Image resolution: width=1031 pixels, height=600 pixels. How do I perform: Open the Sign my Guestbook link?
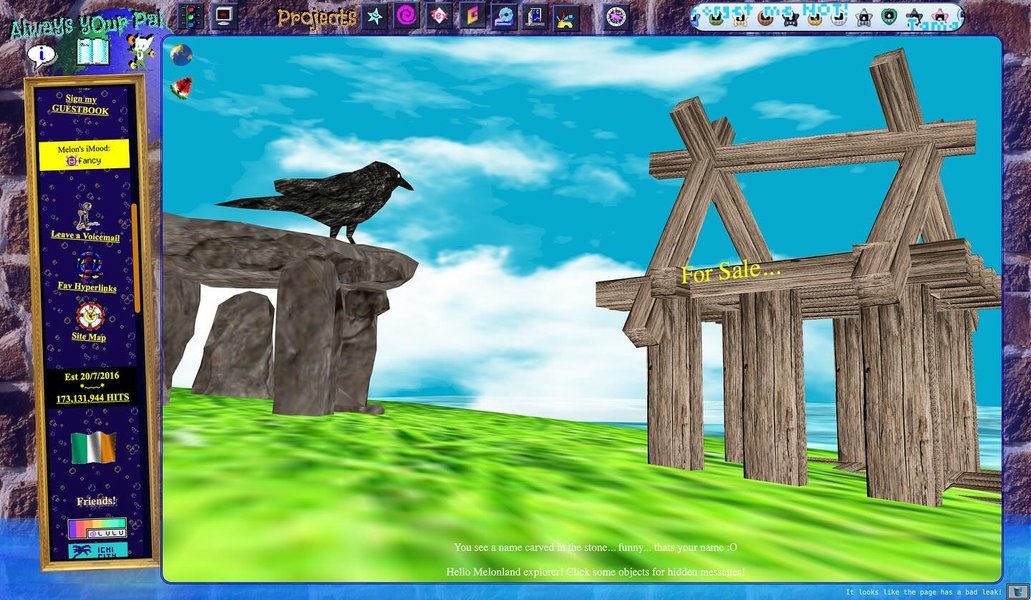[x=82, y=104]
